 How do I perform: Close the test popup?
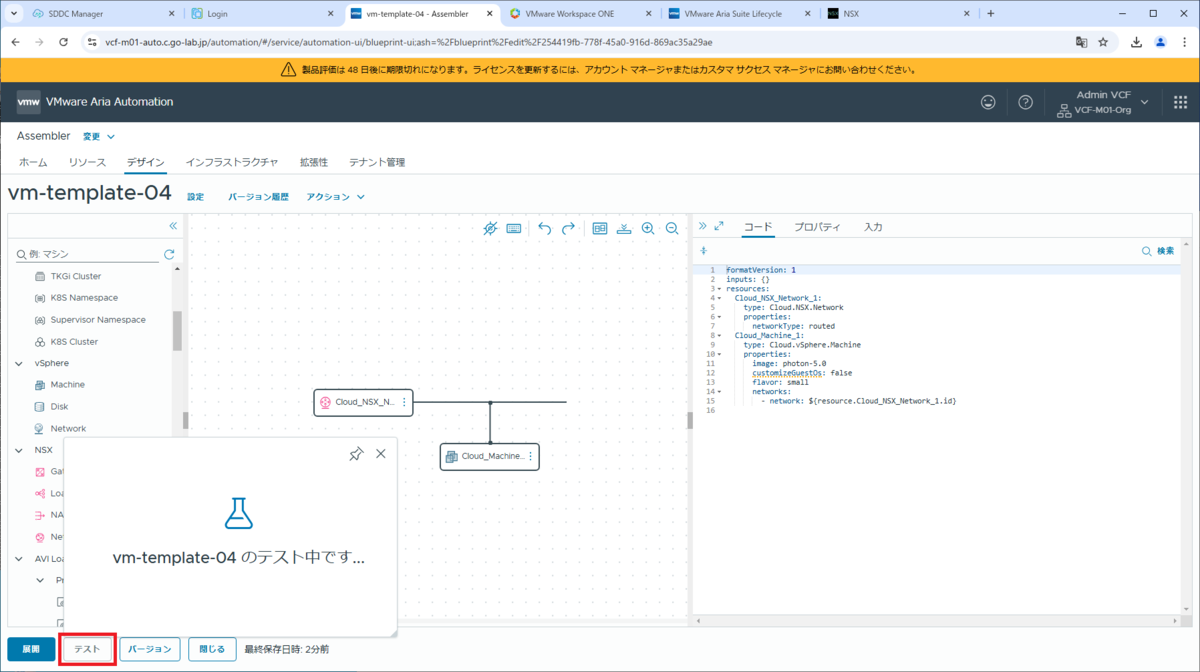pyautogui.click(x=380, y=454)
